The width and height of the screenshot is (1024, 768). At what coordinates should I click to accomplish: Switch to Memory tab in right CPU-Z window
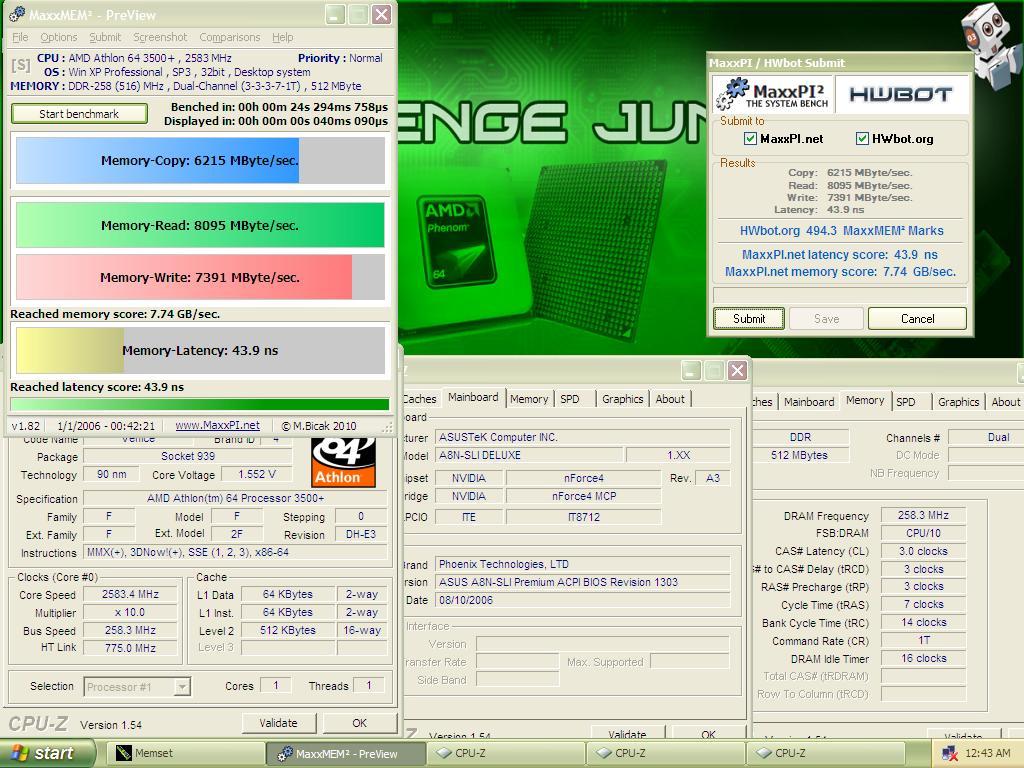(x=865, y=400)
